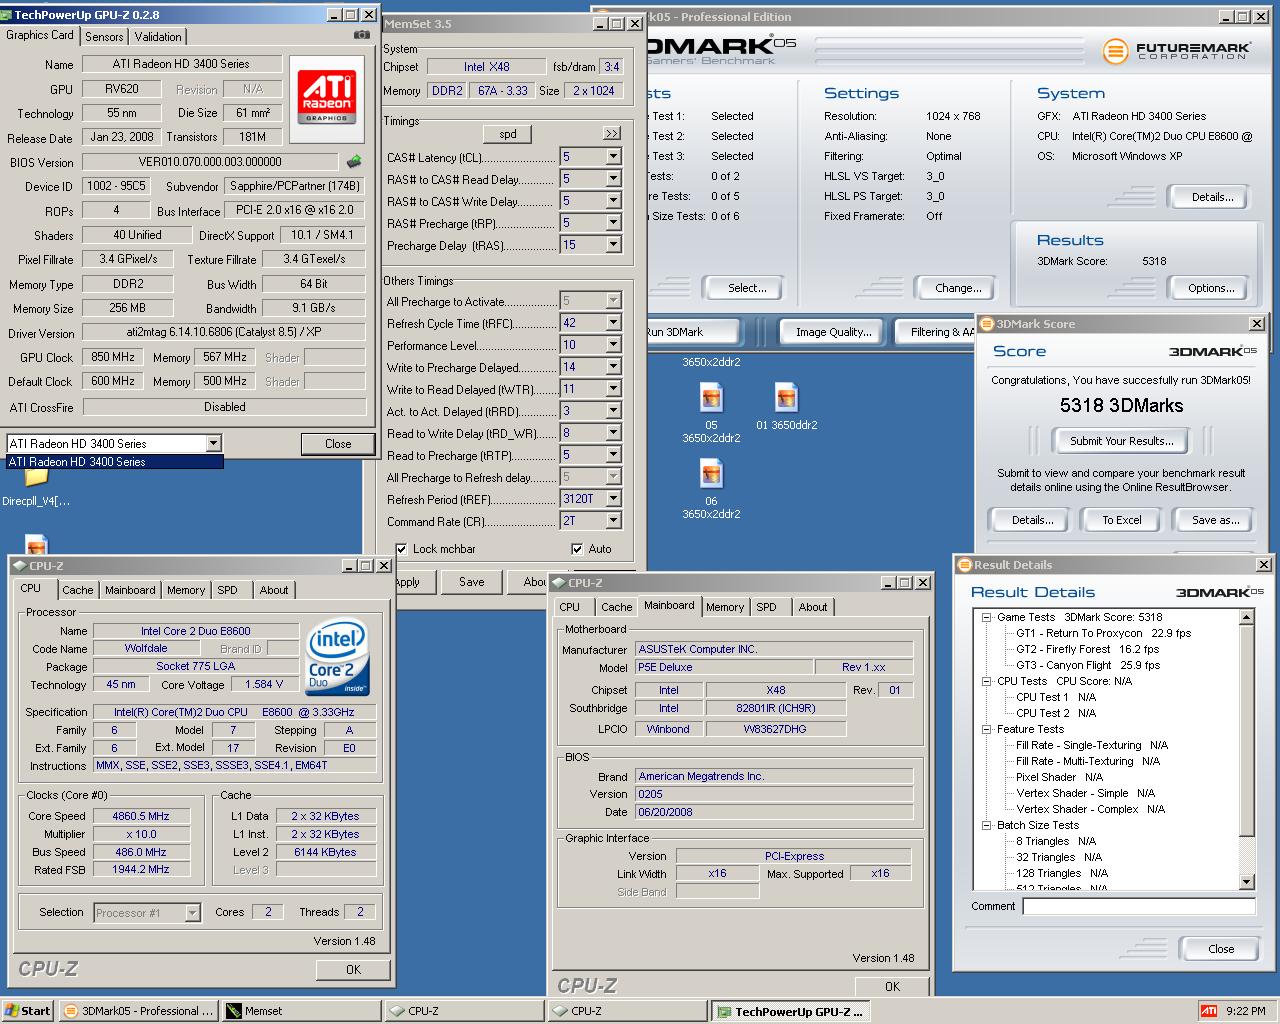
Task: Switch to 3DMark05 Professional taskbar button
Action: click(x=138, y=1011)
